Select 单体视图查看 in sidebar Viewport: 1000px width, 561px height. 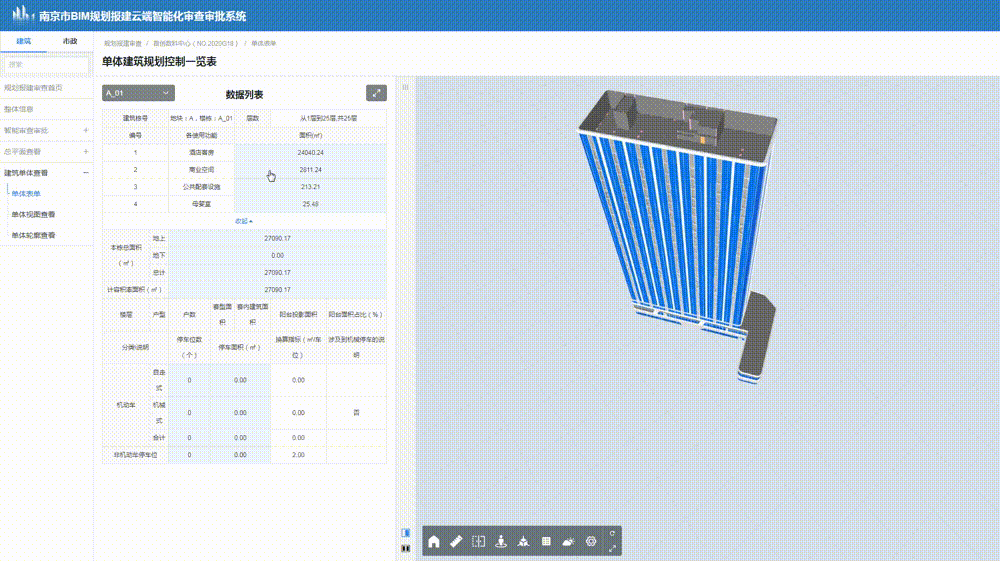[x=33, y=215]
